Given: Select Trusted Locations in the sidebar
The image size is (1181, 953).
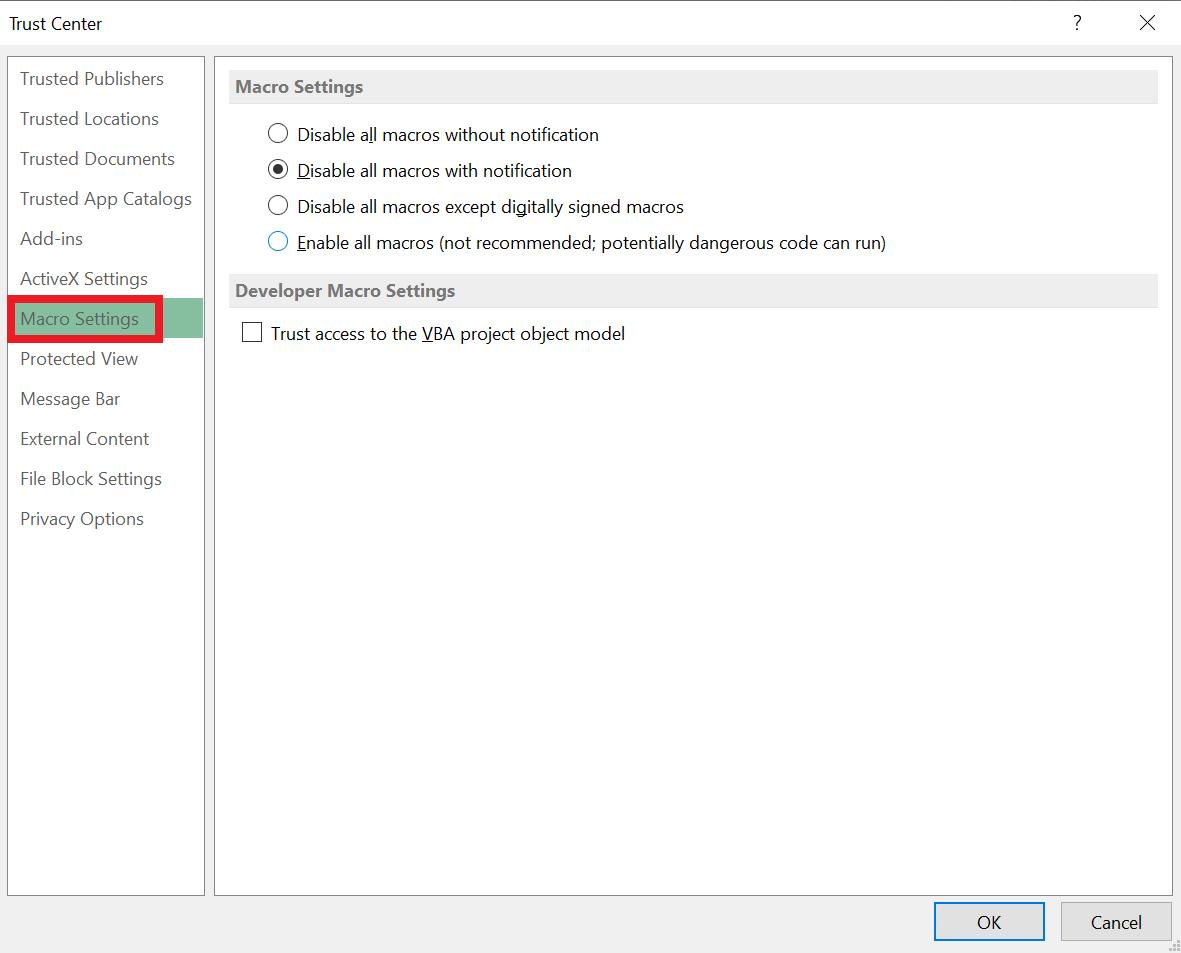Looking at the screenshot, I should pyautogui.click(x=89, y=119).
